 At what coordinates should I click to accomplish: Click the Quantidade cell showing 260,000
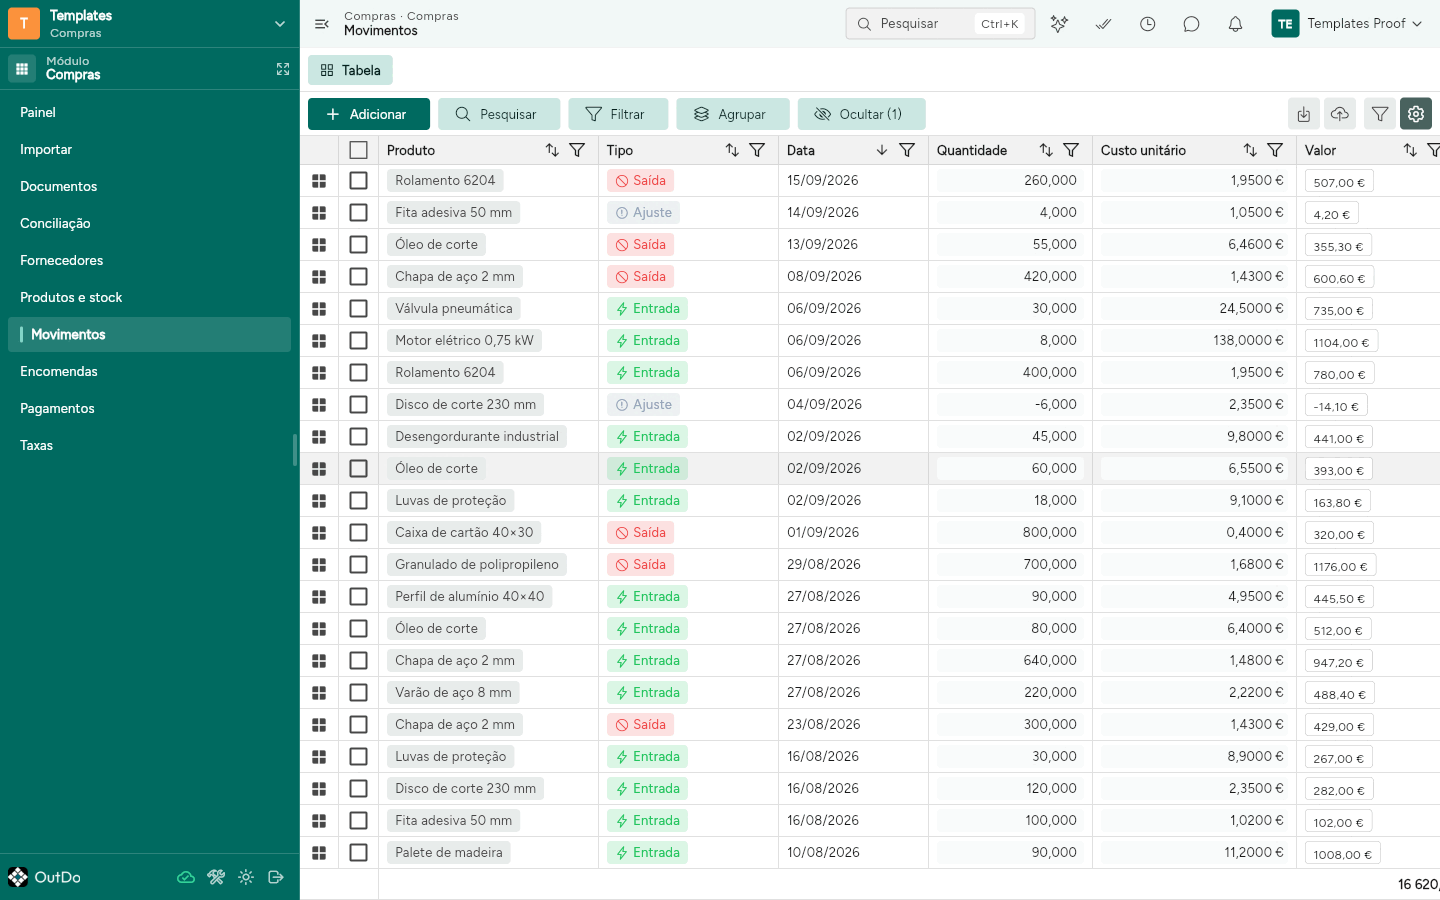click(x=1010, y=181)
